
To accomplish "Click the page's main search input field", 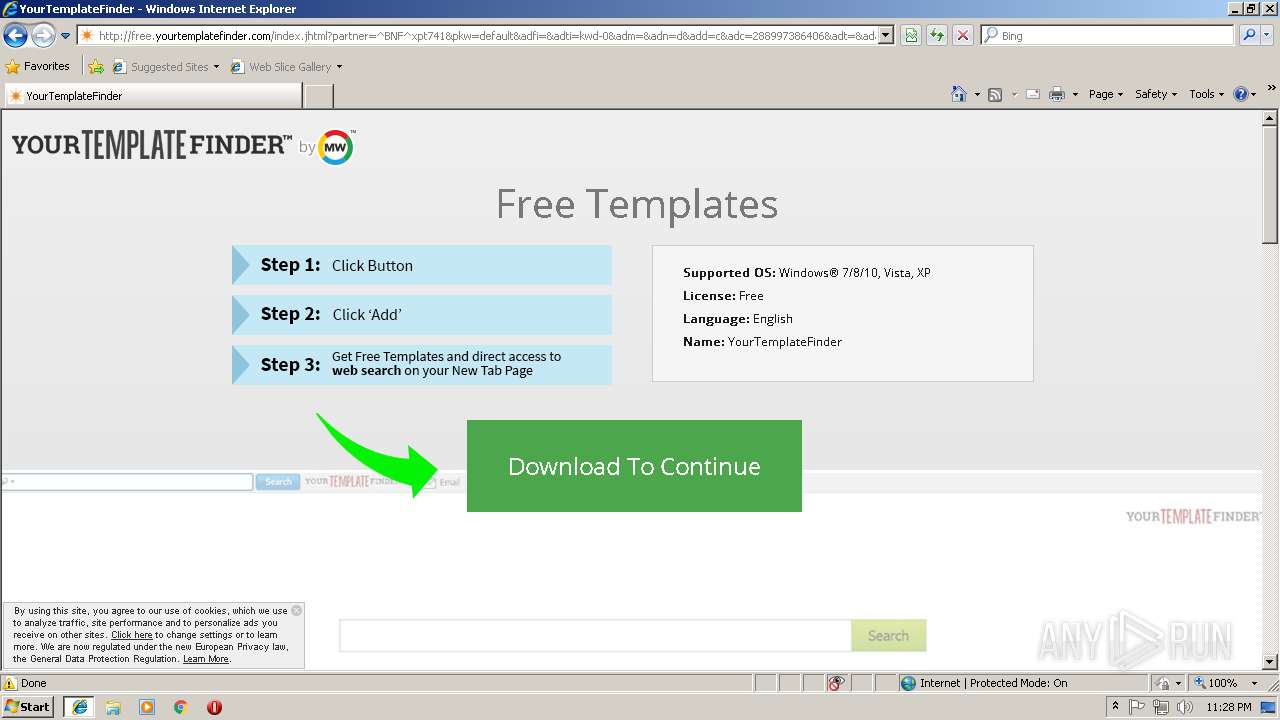I will point(595,635).
